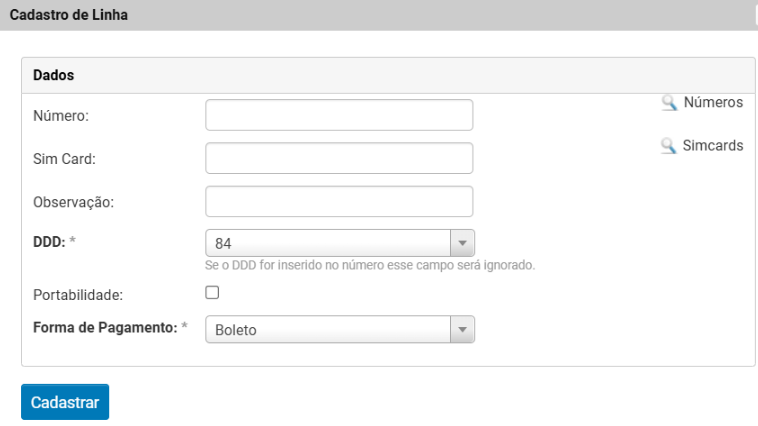Image resolution: width=758 pixels, height=426 pixels.
Task: Expand the Forma de Pagamento dropdown arrow
Action: pos(461,329)
